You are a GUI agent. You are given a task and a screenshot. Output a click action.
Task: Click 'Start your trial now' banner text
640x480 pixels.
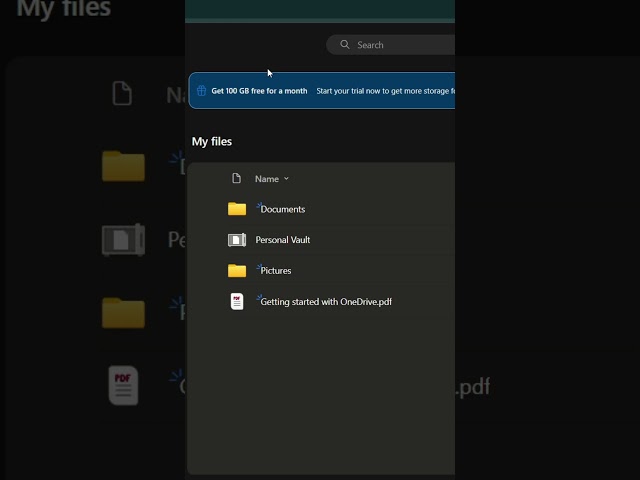coord(385,91)
